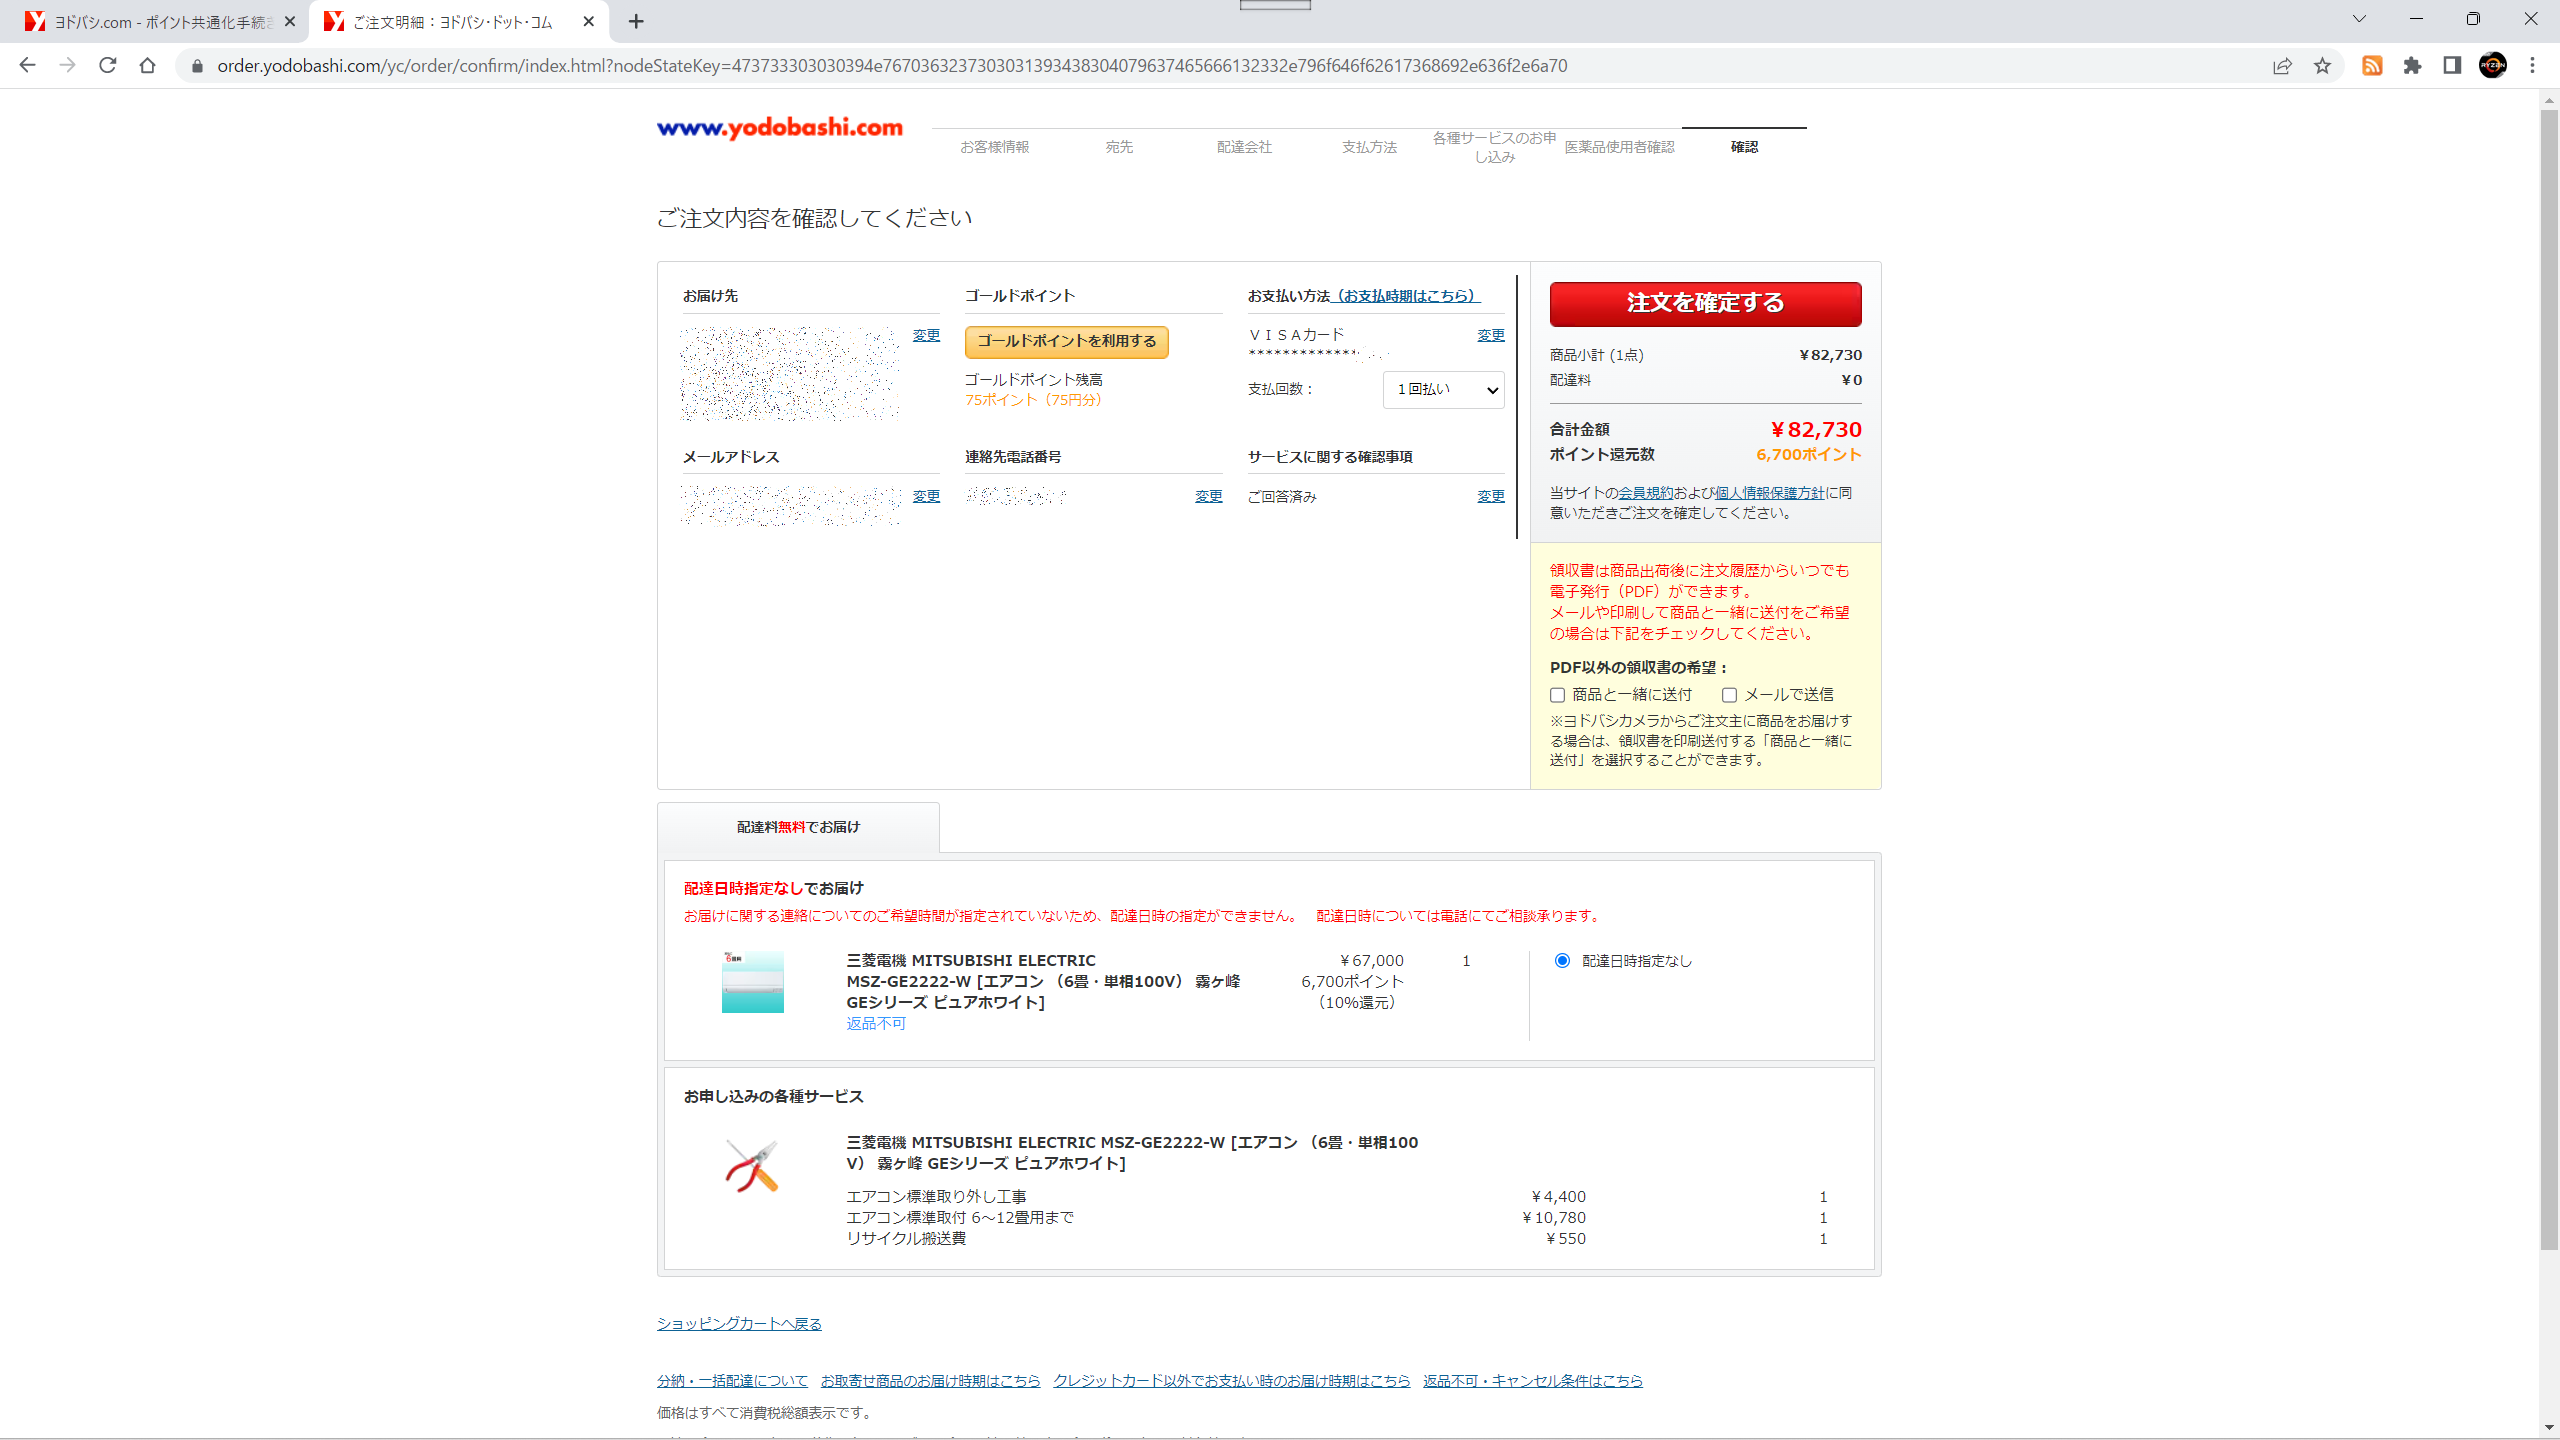Go to 医薬品使用者確認 step
Viewport: 2560px width, 1440px height.
pos(1619,147)
